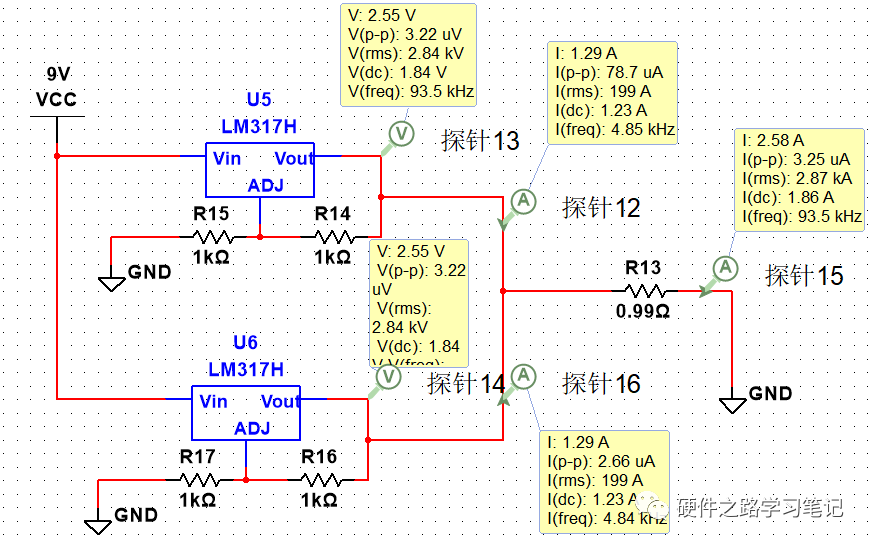Select the R13 0.99Ω resistor symbol
The height and width of the screenshot is (546, 872).
644,291
